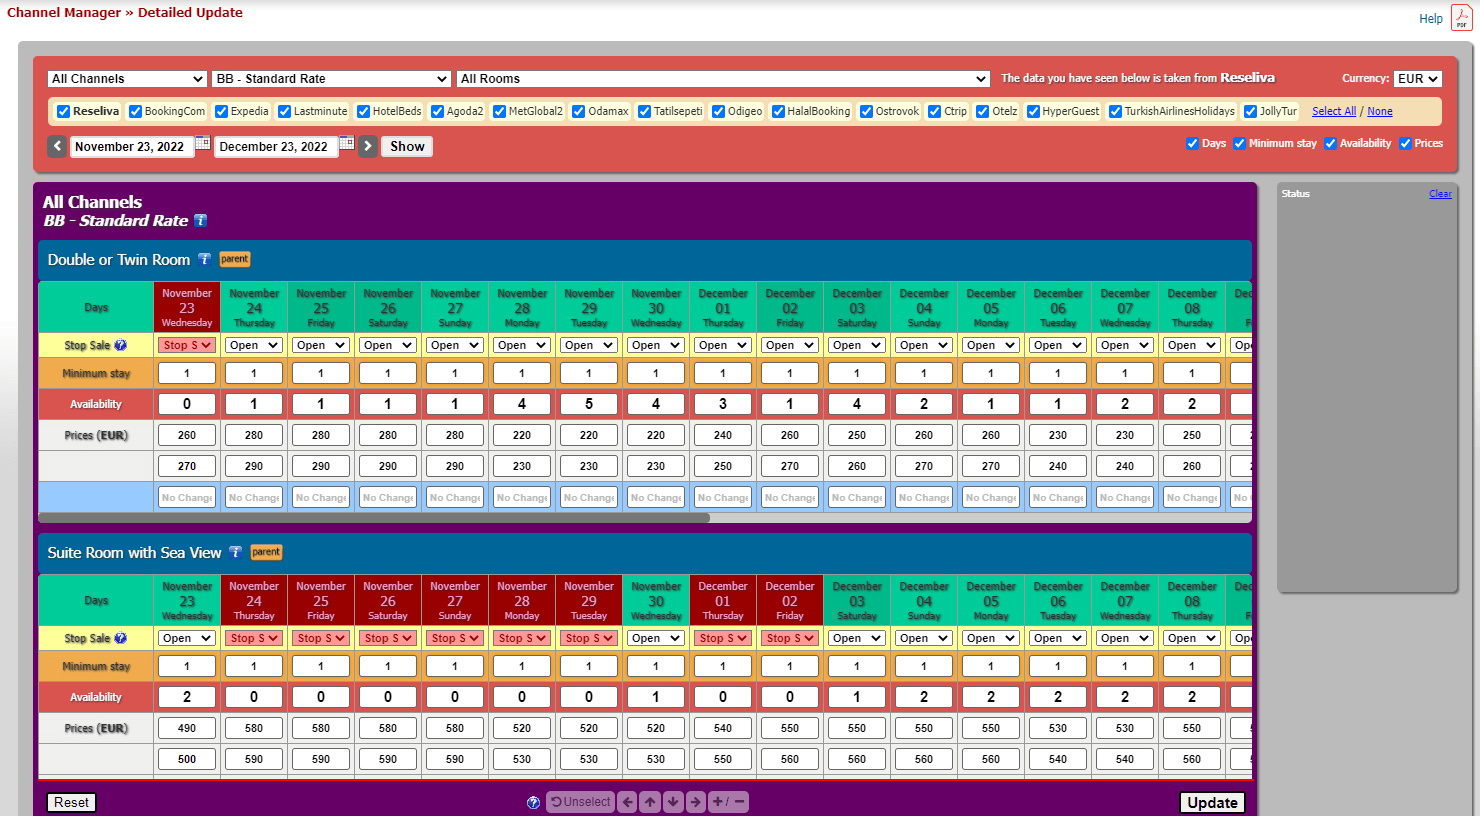Click the parent tag of Suite Room with Sea View
This screenshot has height=816, width=1480.
coord(266,552)
